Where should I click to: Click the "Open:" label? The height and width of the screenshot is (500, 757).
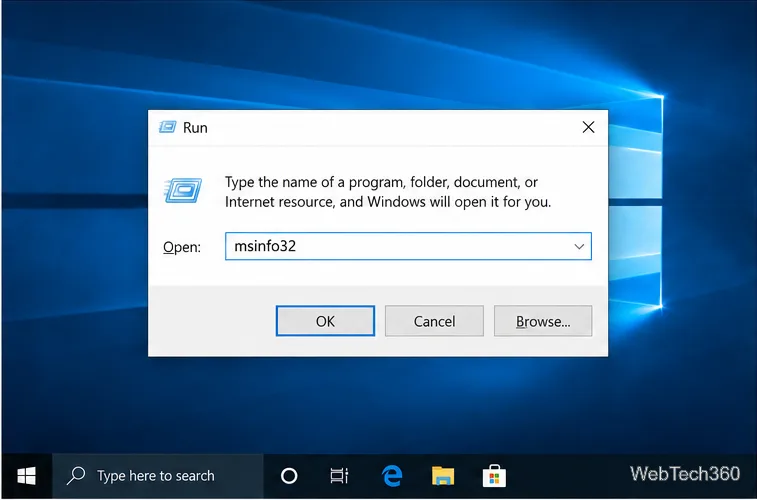(182, 247)
